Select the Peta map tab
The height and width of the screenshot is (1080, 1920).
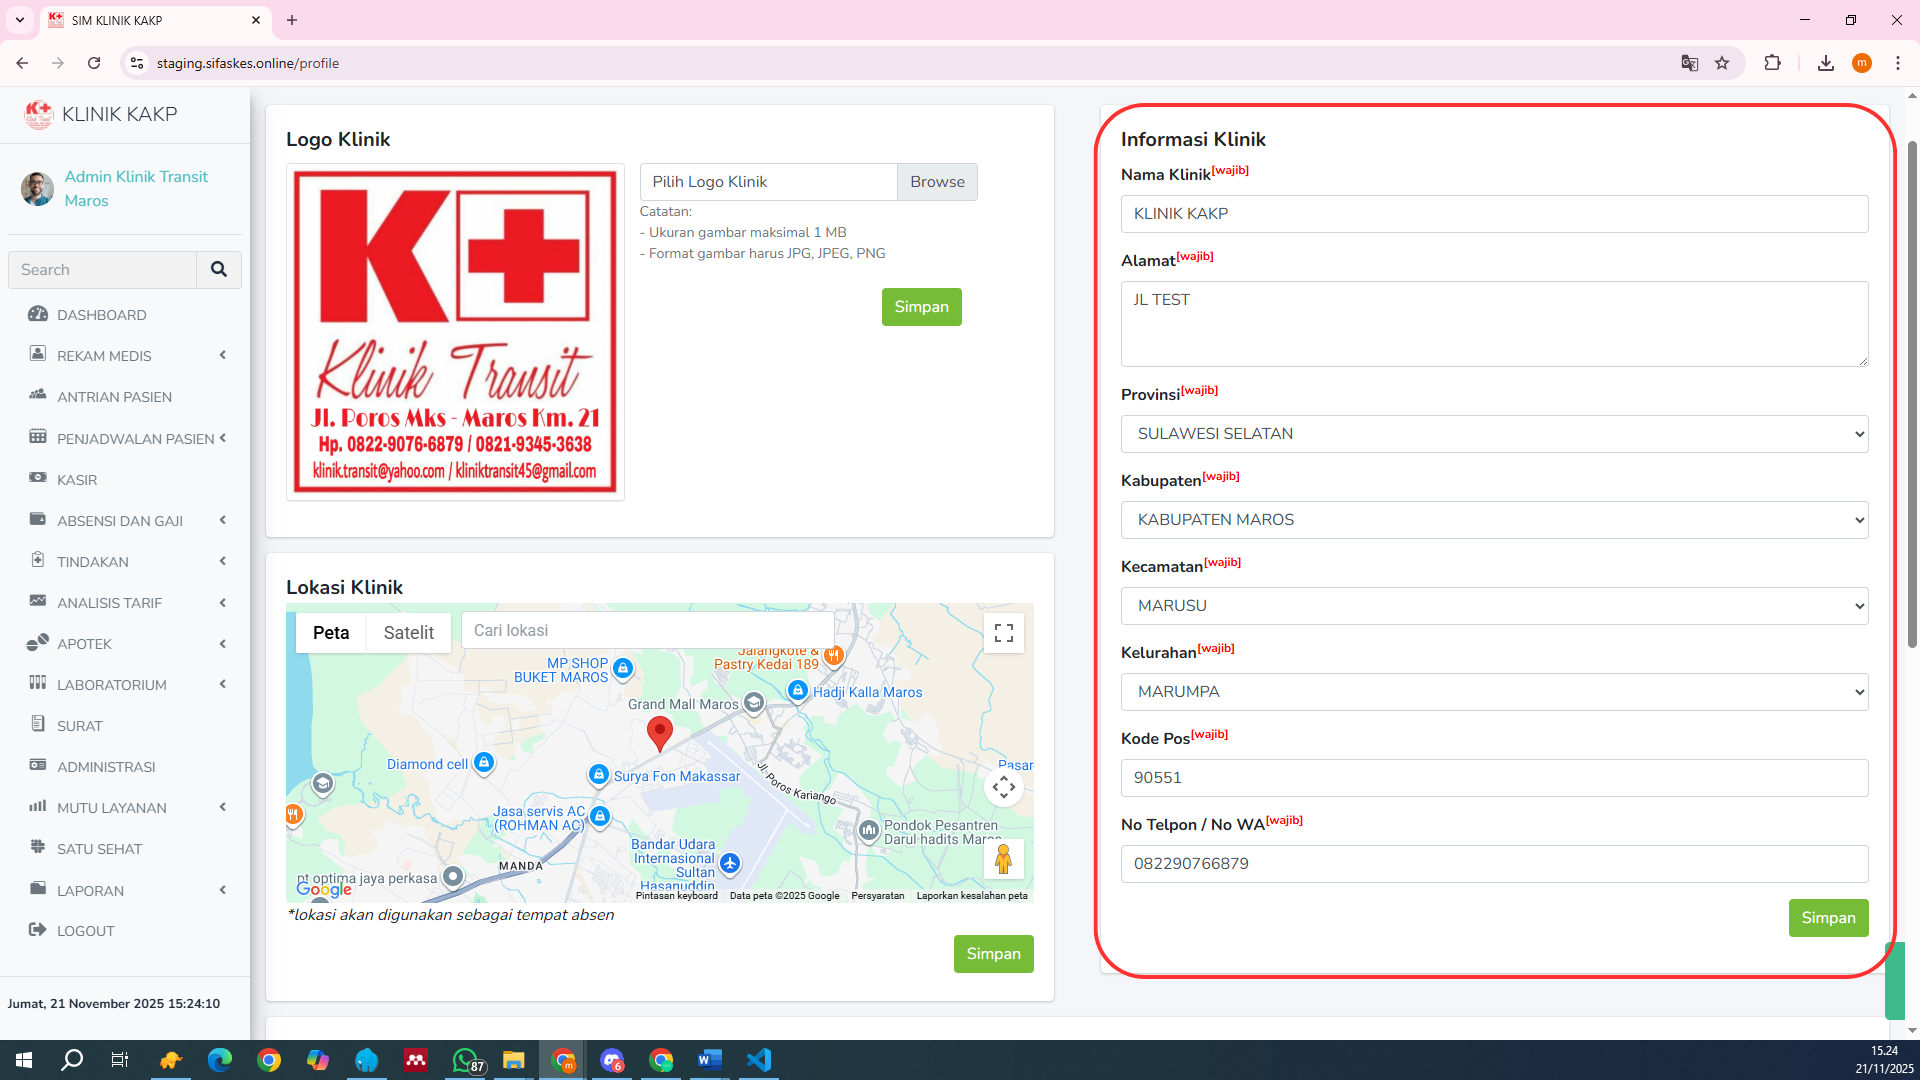pos(331,633)
